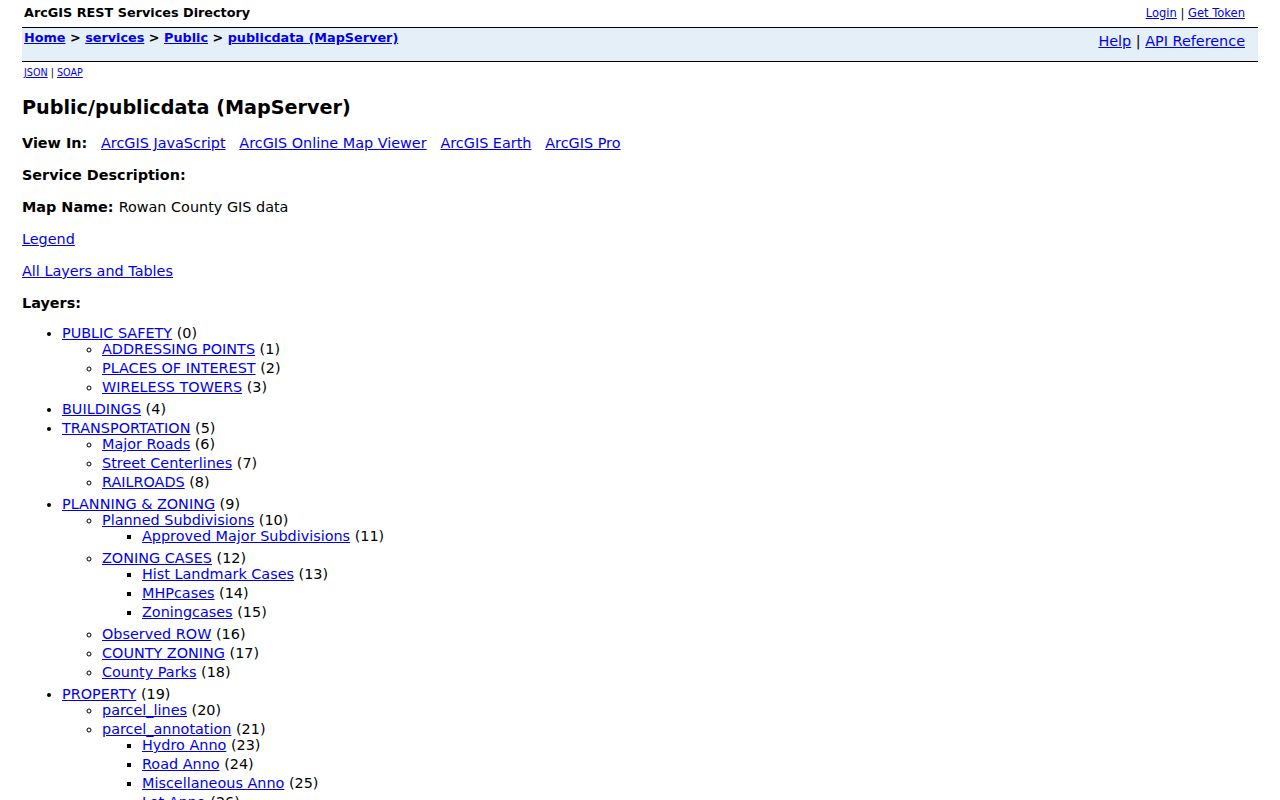The image size is (1280, 800).
Task: Open the County Parks layer
Action: (149, 672)
